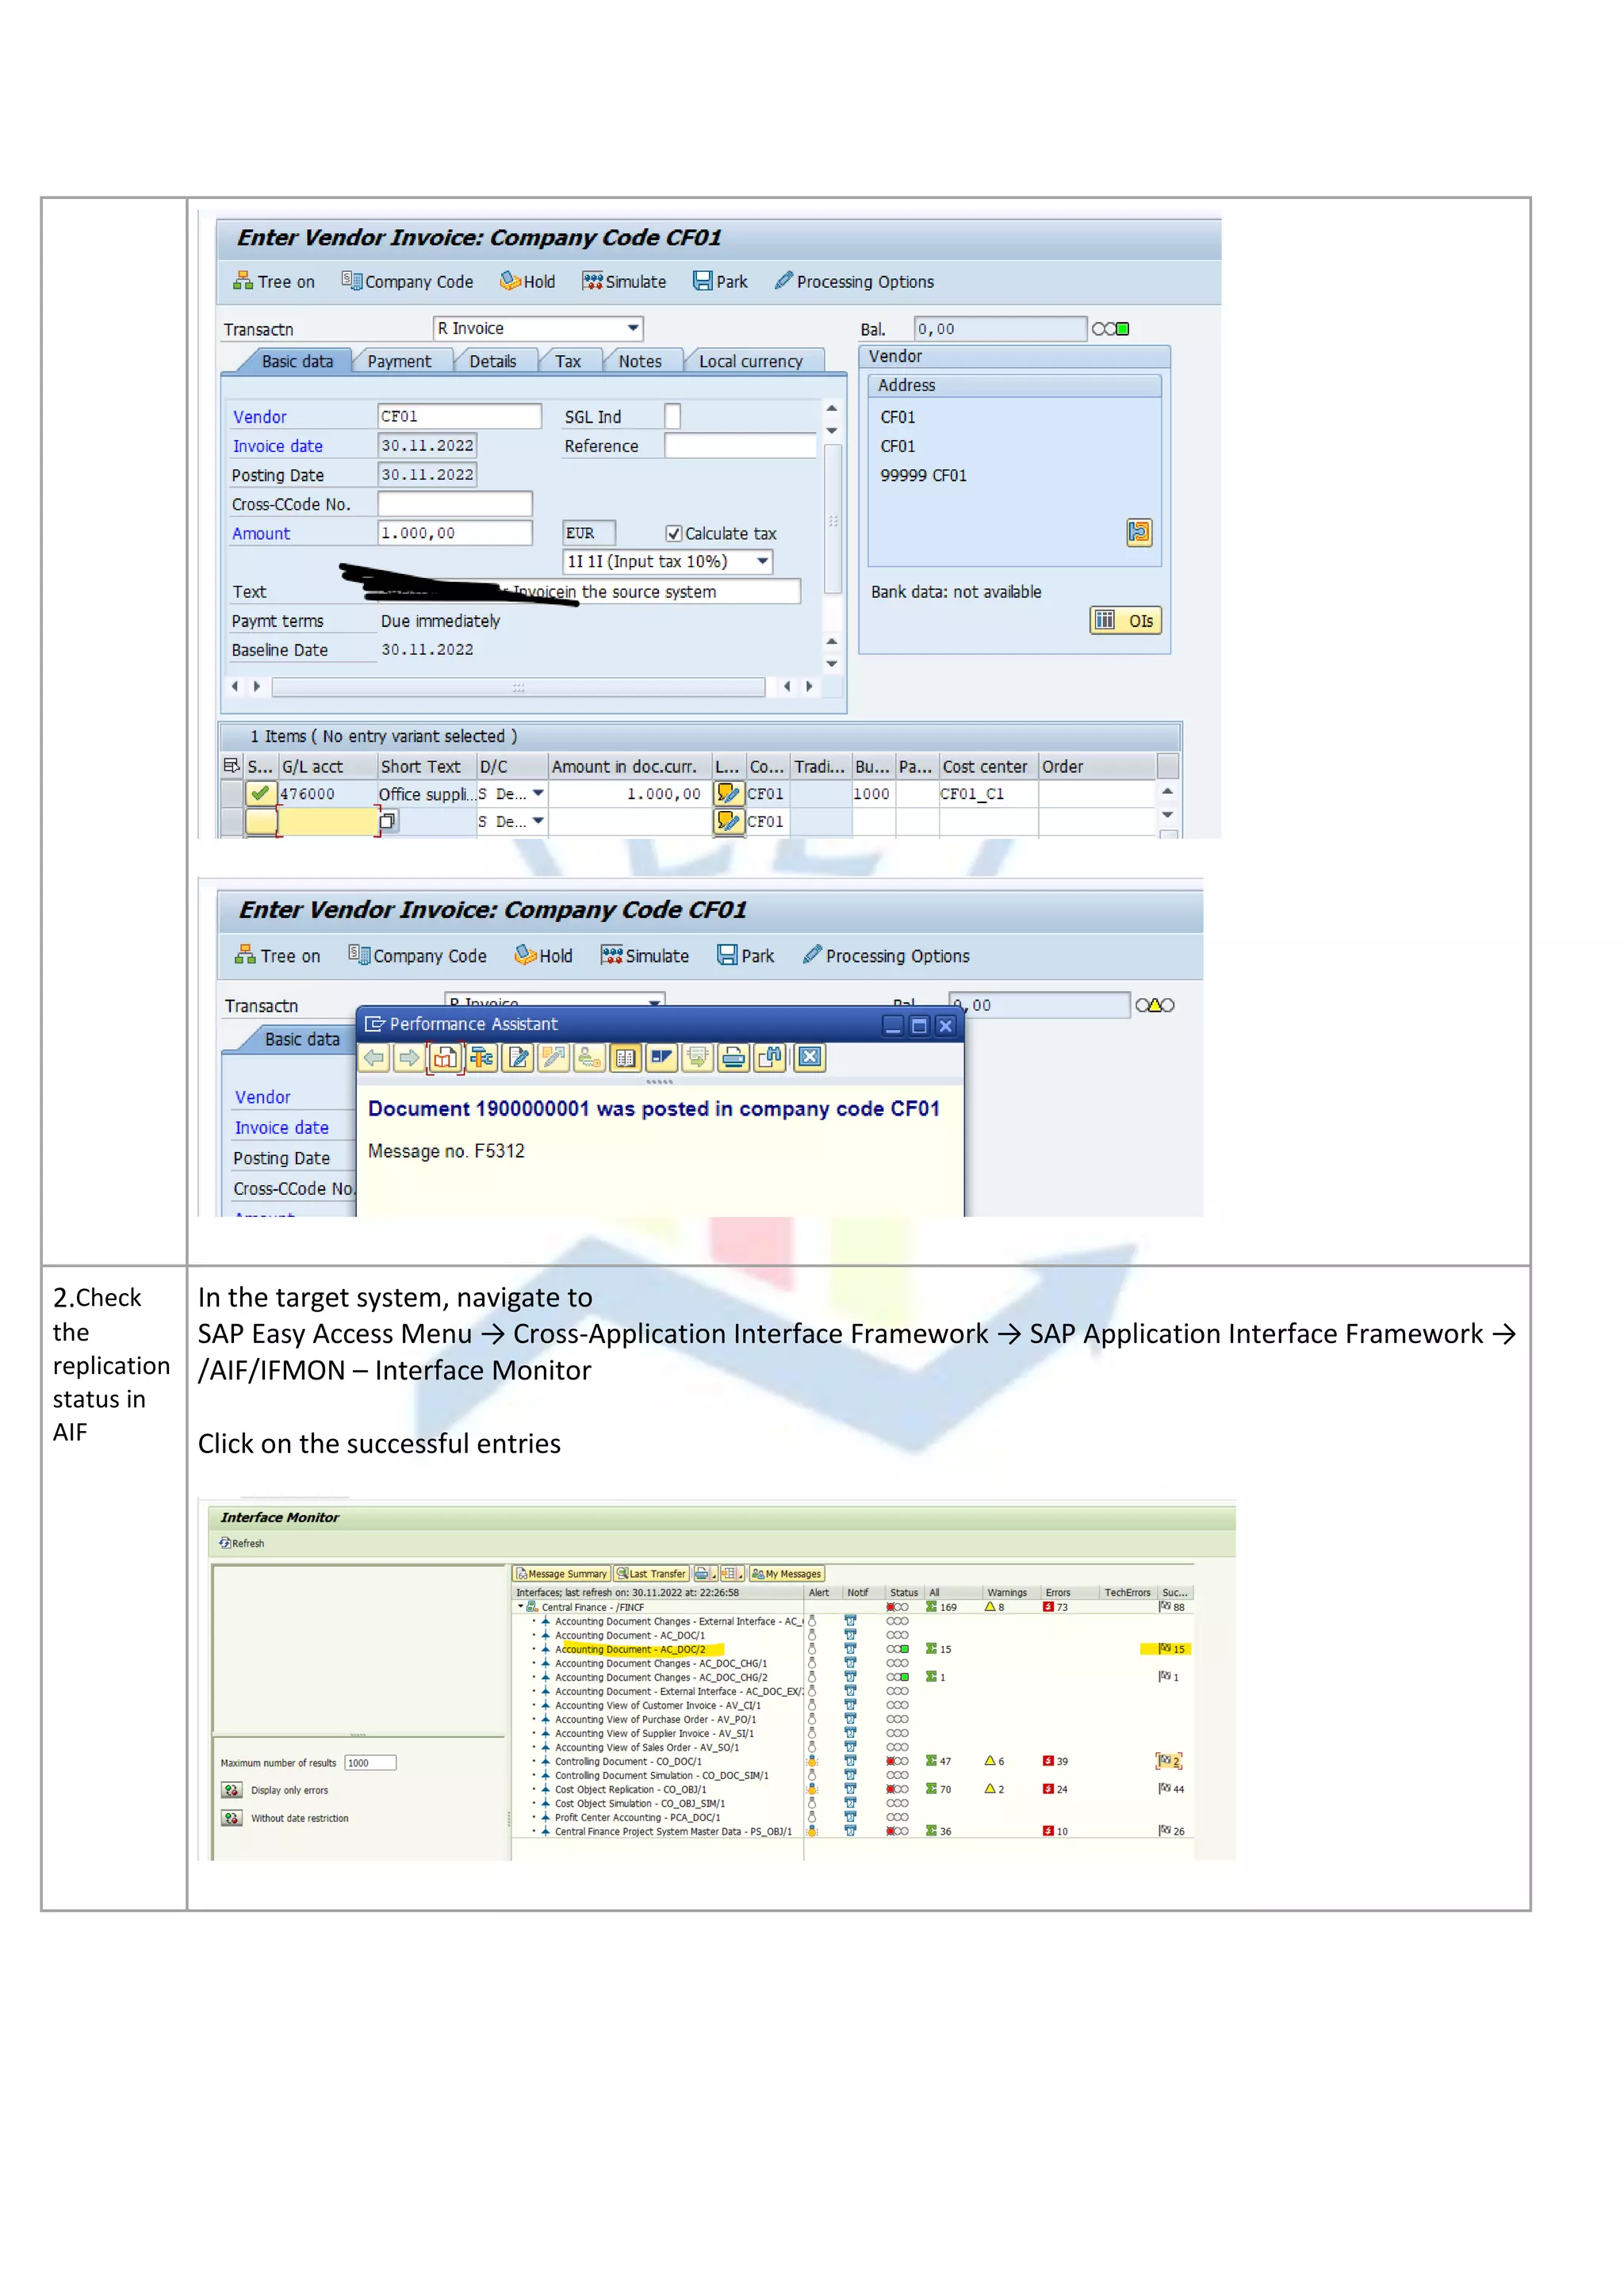Click Simulate in lower invoice window toolbar
Viewport: 1624px width, 2296px height.
click(x=645, y=955)
